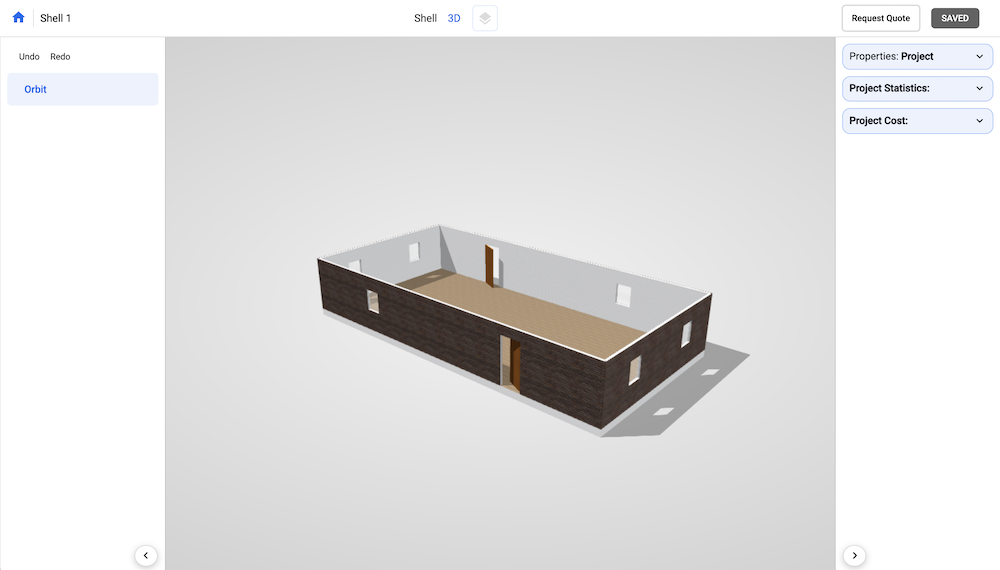
Task: Collapse left panel with the chevron button
Action: 146,555
